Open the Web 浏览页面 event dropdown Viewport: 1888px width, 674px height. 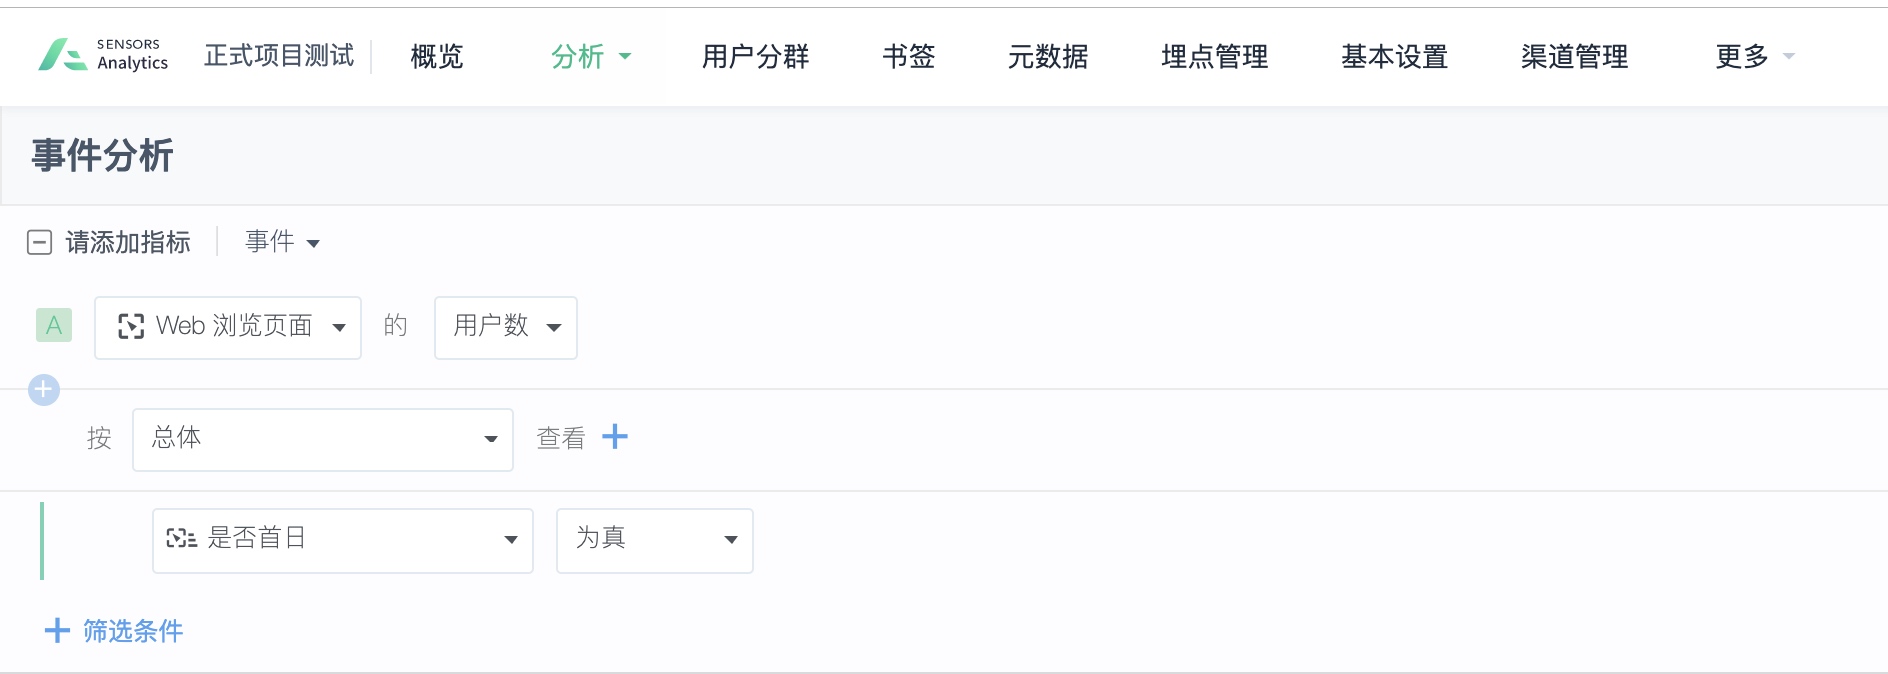point(228,327)
